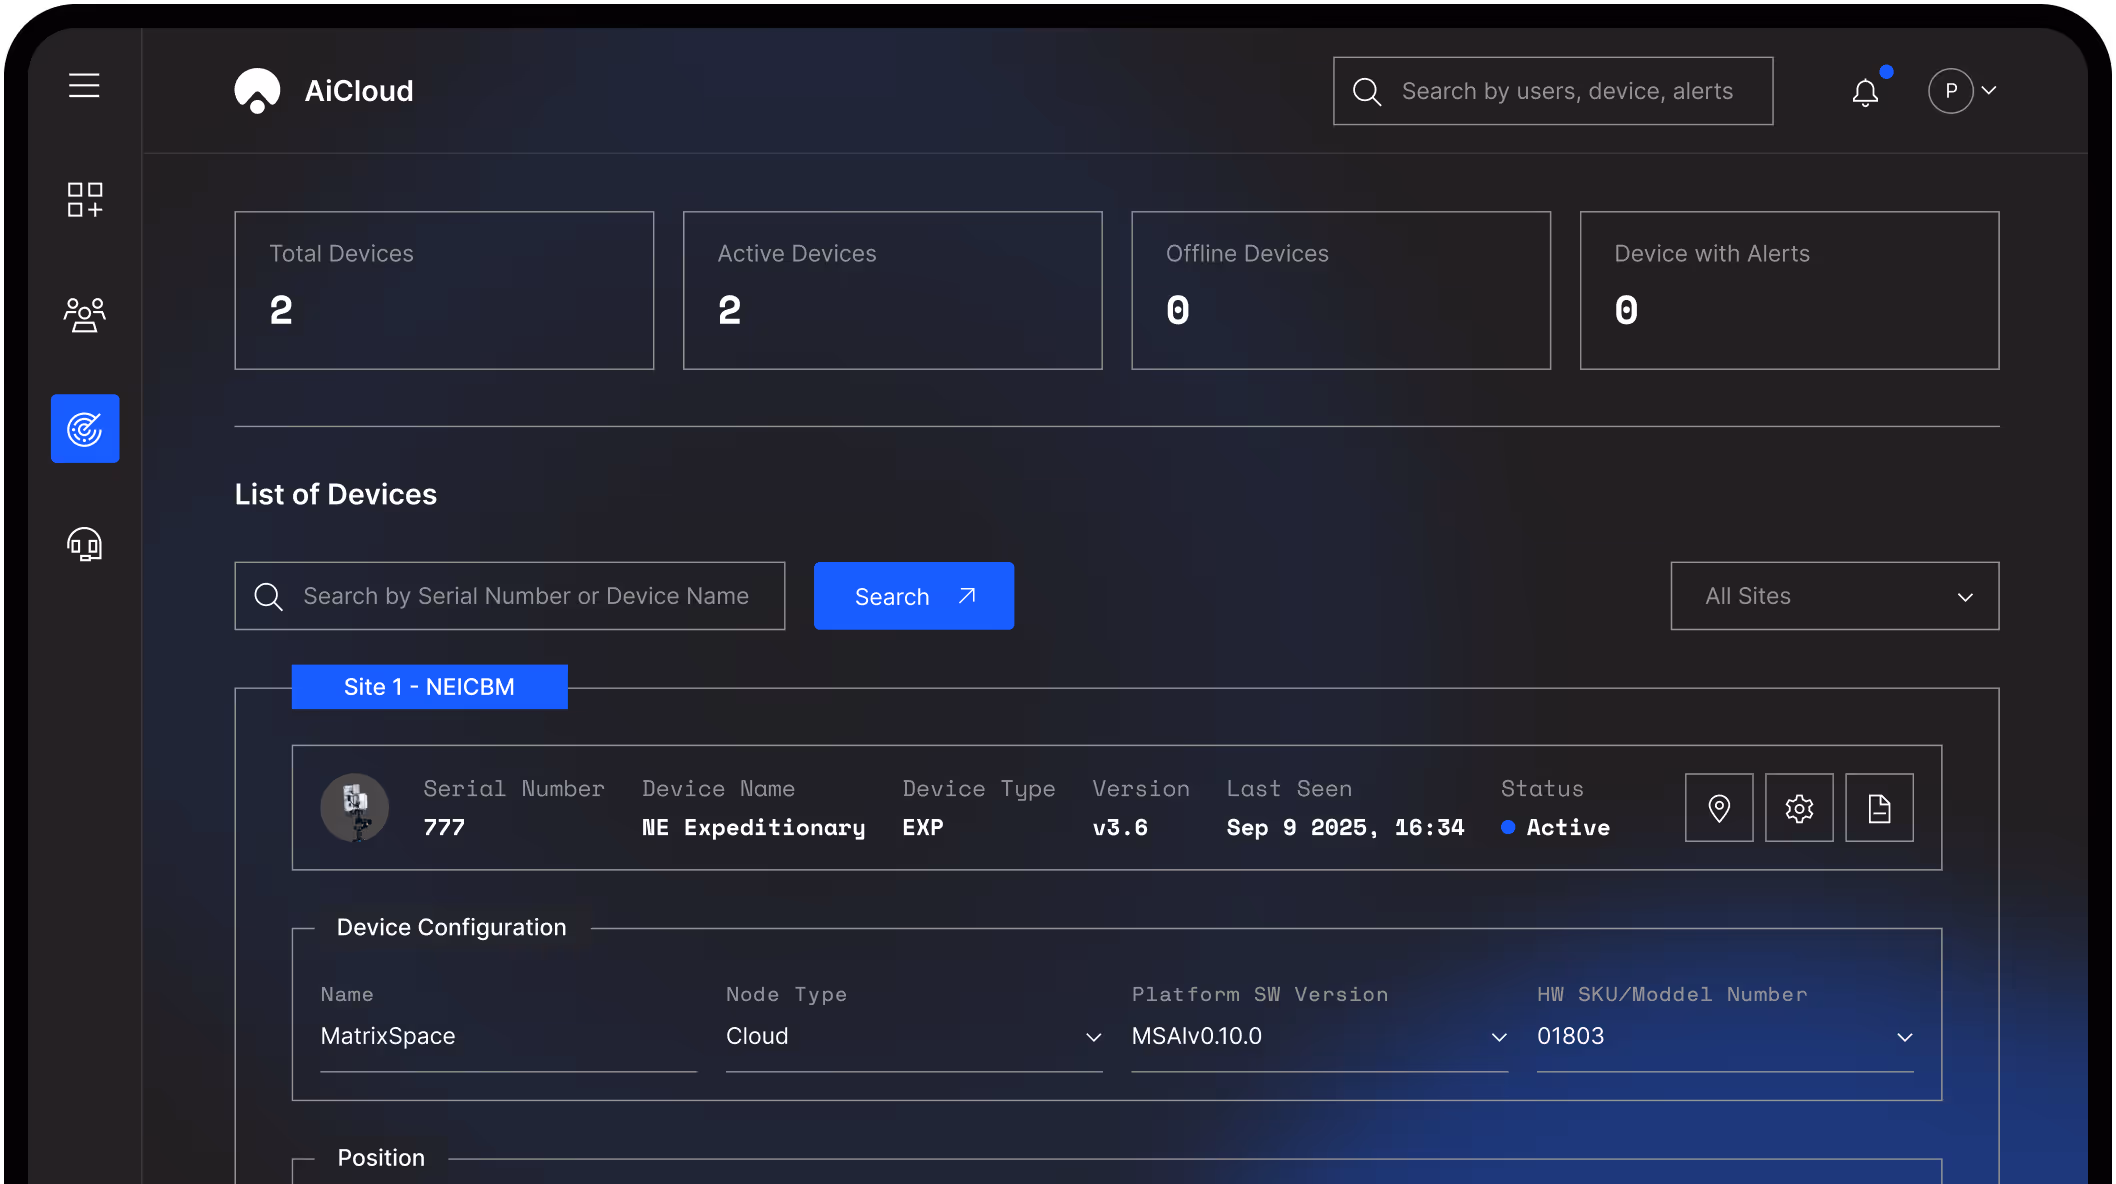Click the blue Search button
The height and width of the screenshot is (1184, 2116).
[x=913, y=596]
